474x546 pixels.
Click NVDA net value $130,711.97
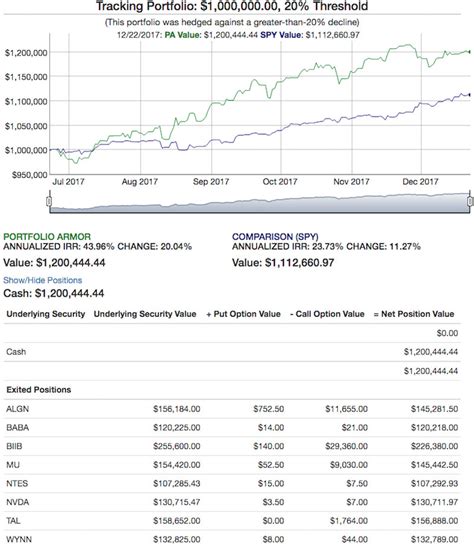coord(434,502)
